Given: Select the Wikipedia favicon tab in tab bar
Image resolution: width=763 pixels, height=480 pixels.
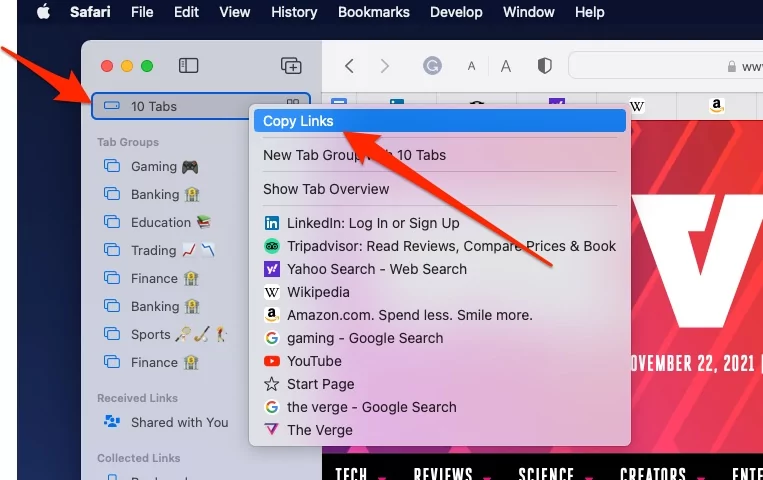Looking at the screenshot, I should (636, 106).
